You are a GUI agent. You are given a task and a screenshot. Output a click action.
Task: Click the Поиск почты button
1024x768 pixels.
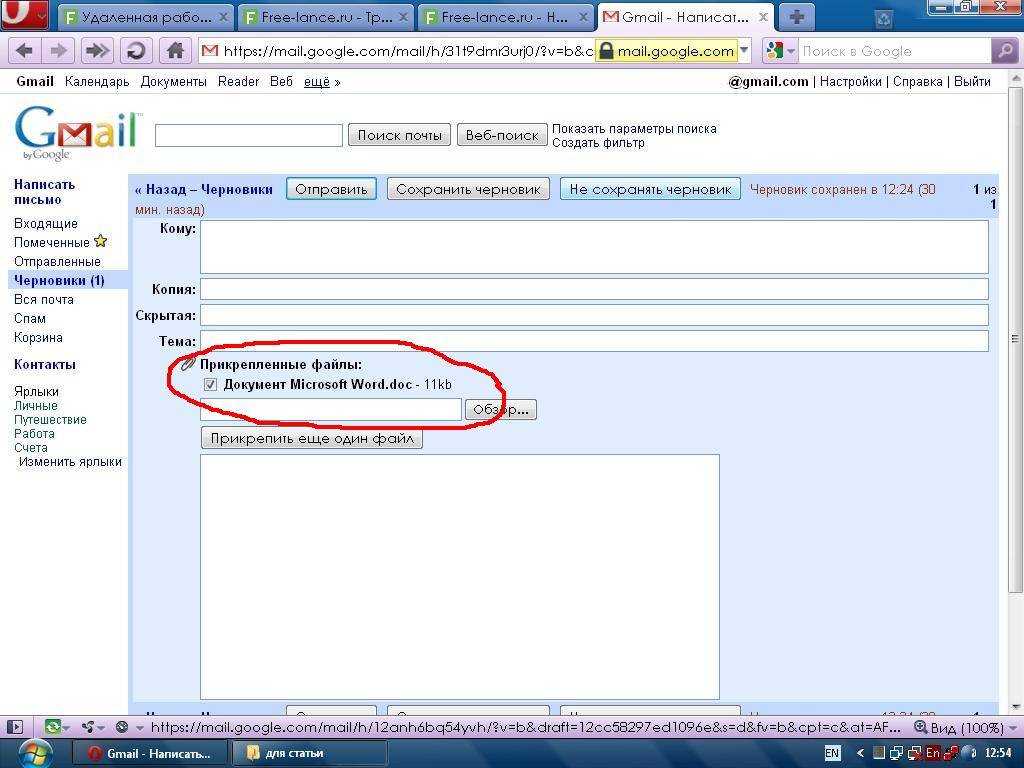[399, 135]
